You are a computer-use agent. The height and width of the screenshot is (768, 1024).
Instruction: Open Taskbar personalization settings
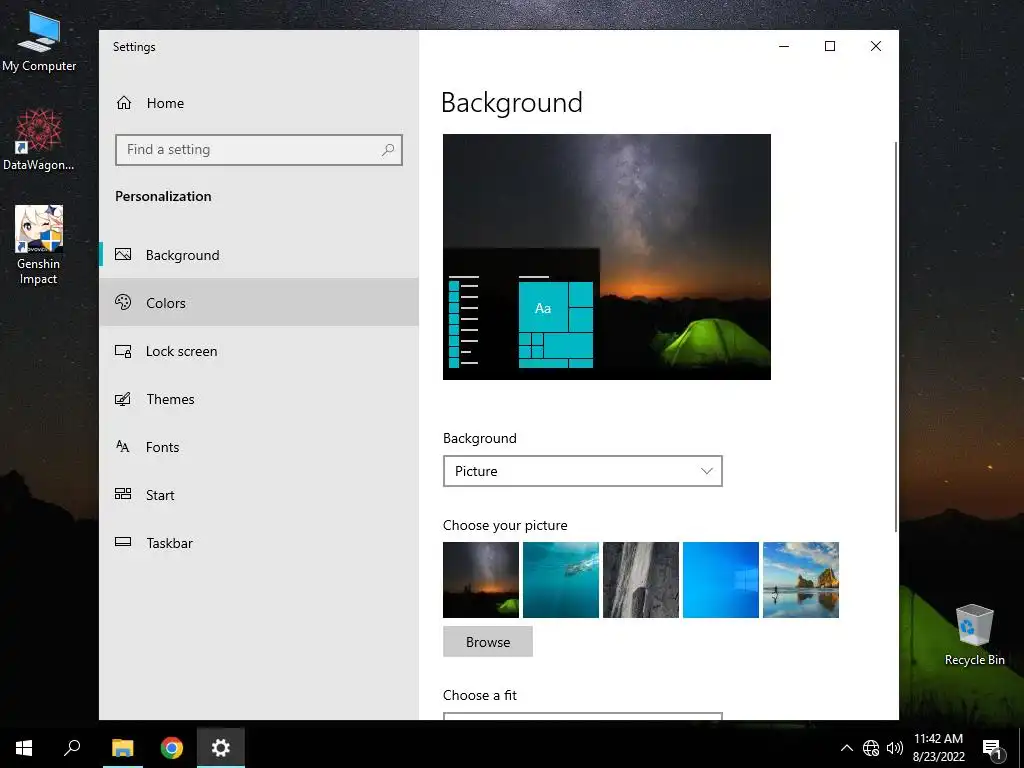click(x=259, y=543)
